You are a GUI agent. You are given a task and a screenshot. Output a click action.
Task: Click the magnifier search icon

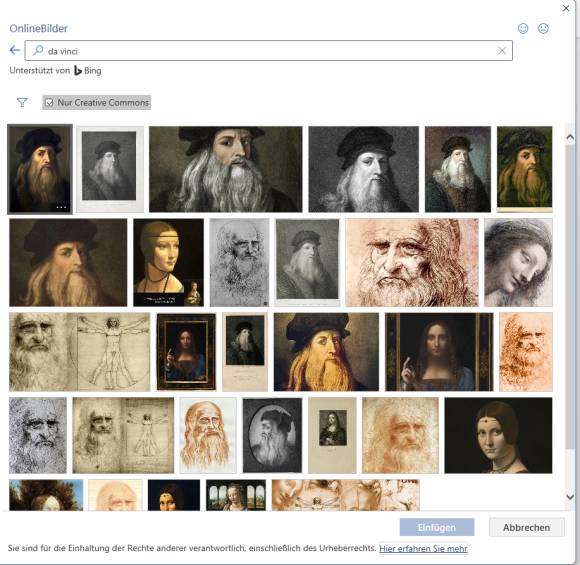38,50
